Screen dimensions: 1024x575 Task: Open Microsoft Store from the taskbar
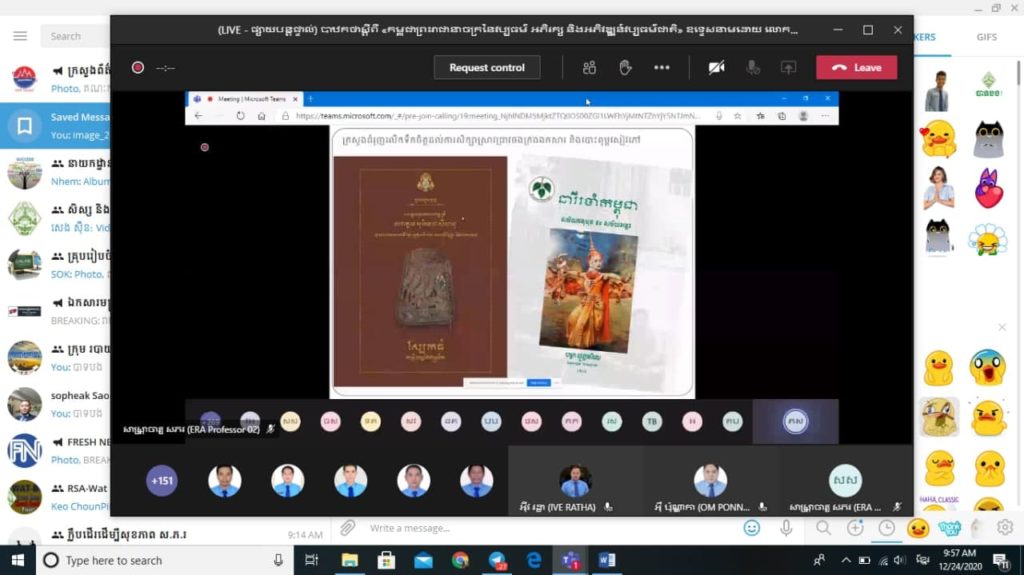coord(386,560)
